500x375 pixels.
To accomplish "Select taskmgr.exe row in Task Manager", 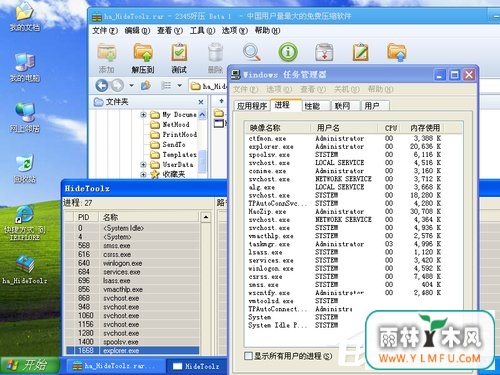I will (x=345, y=244).
